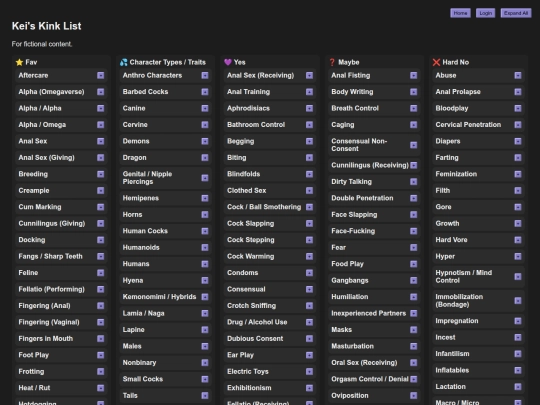Click the square icon beside Cock Warming

(x=309, y=256)
